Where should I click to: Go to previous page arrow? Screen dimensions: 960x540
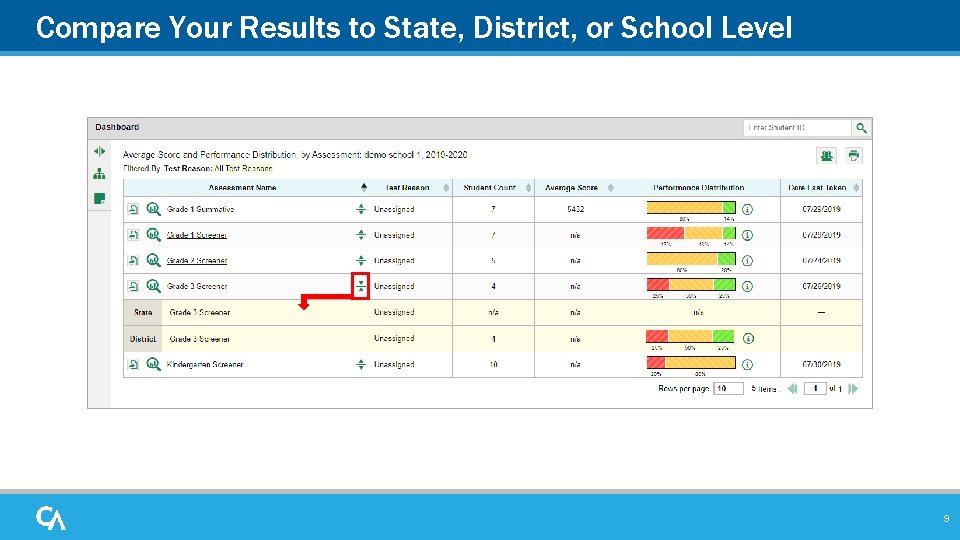coord(792,389)
